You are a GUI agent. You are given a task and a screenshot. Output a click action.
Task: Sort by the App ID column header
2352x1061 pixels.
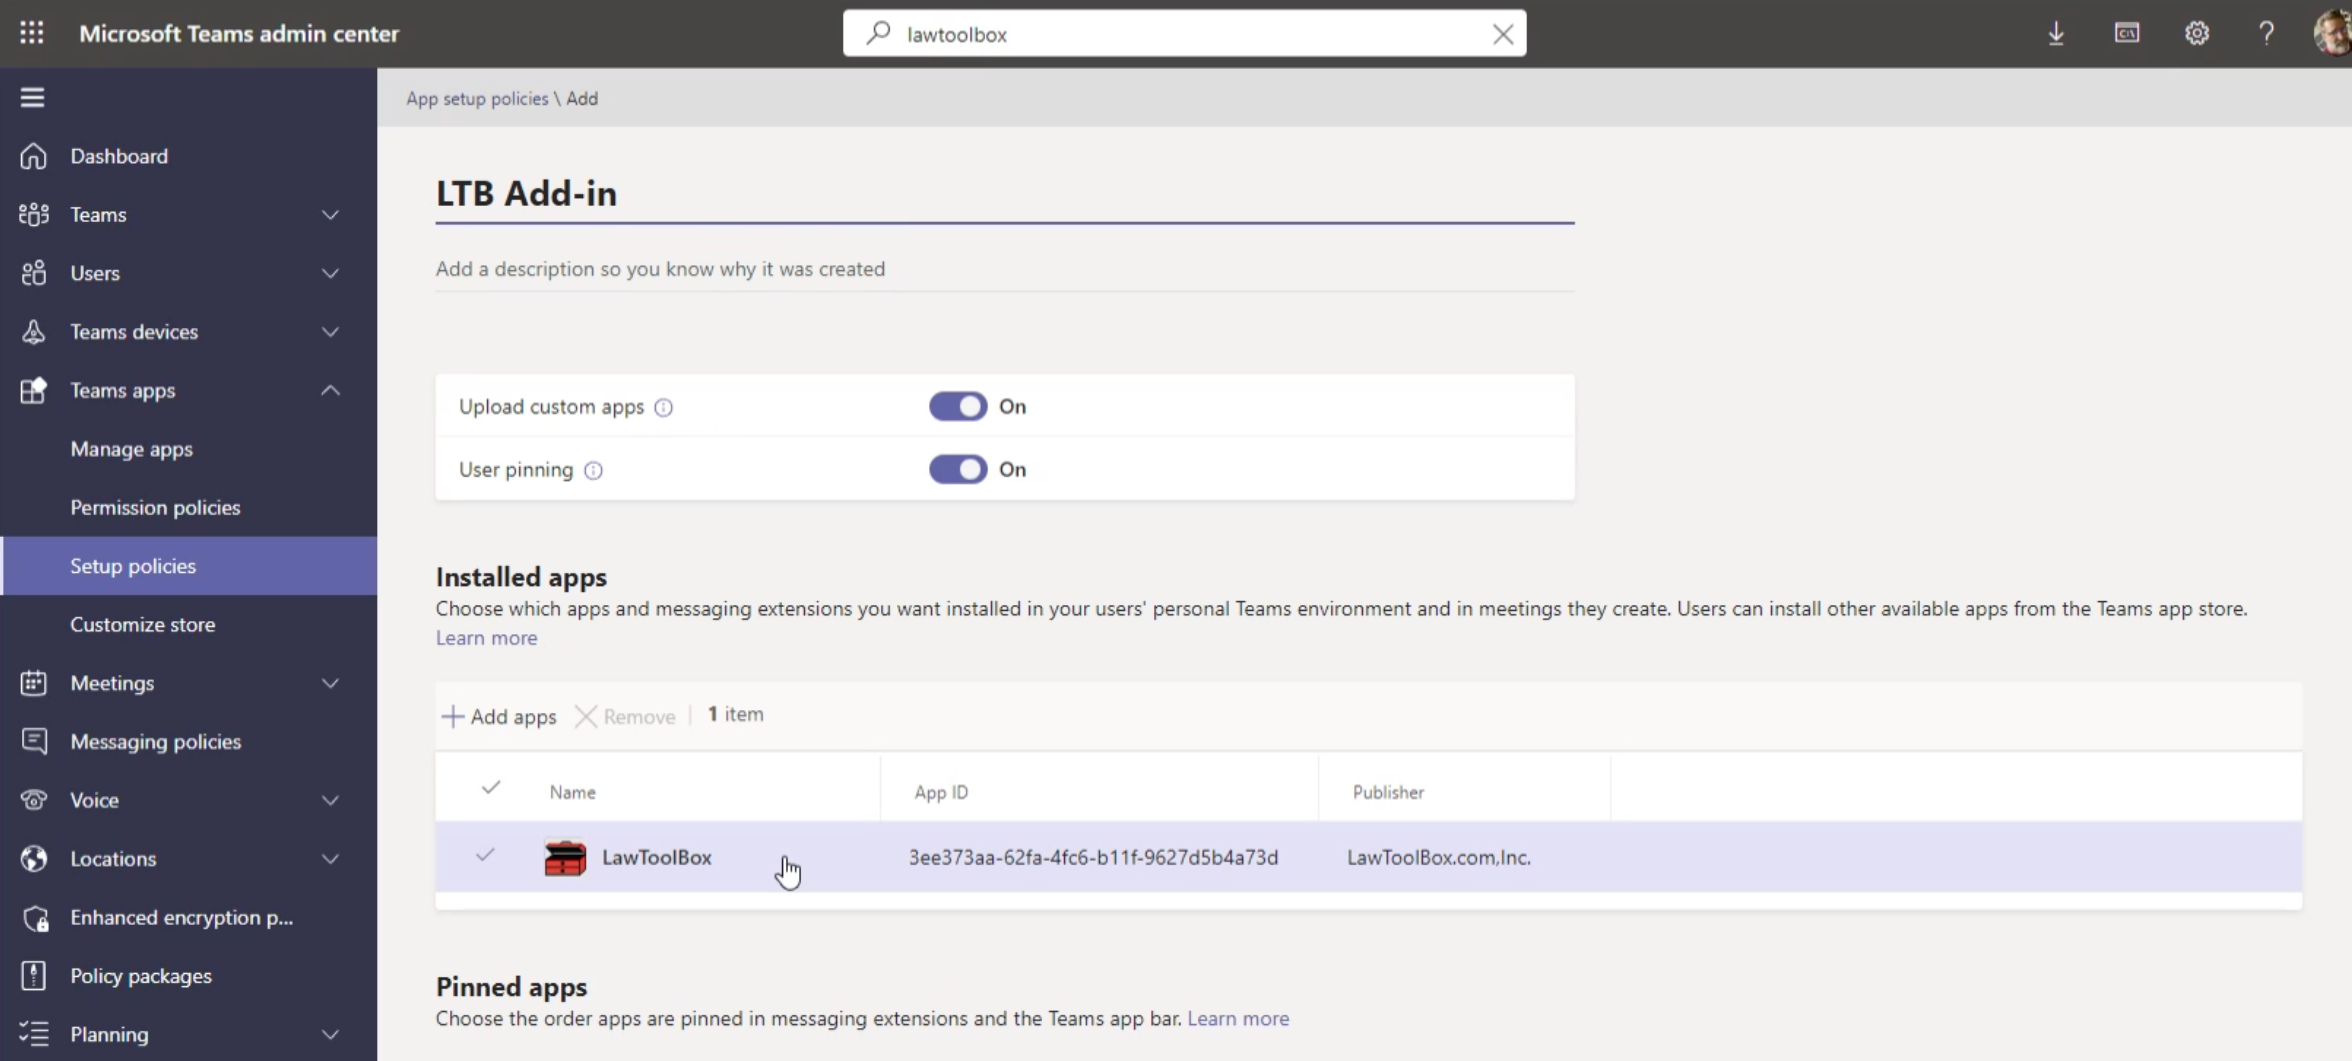click(941, 792)
